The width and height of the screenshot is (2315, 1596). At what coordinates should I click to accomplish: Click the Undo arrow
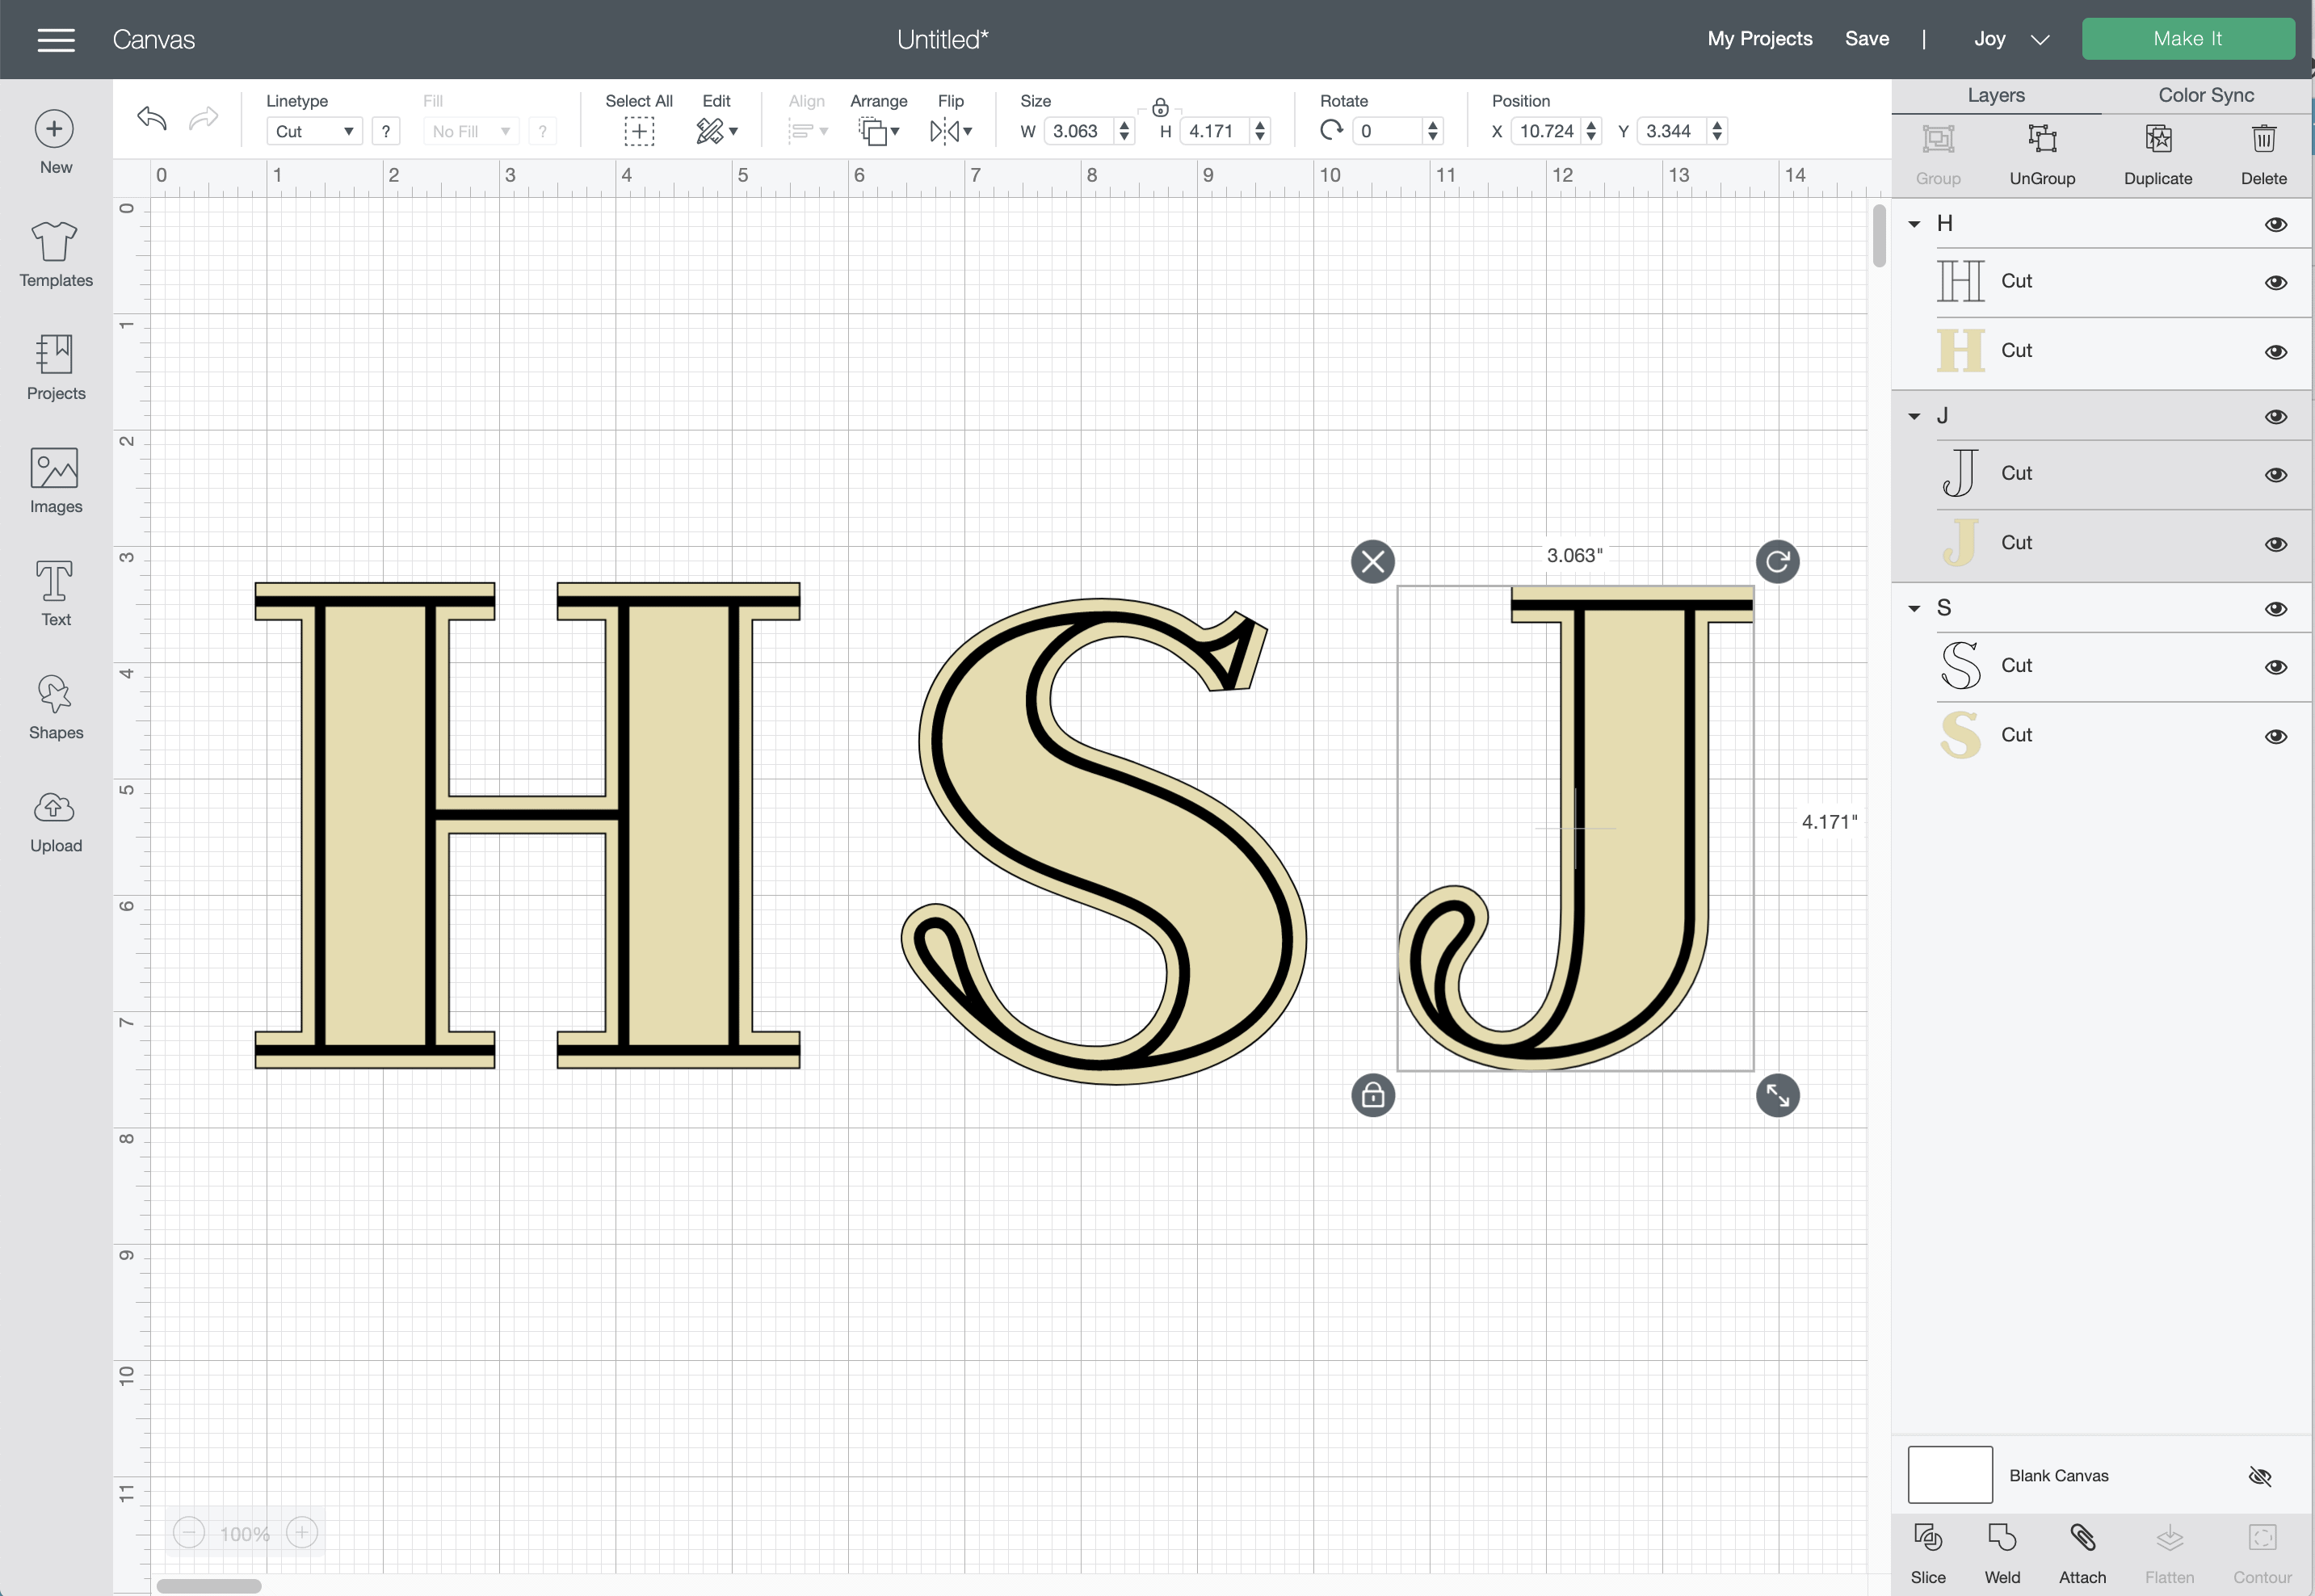(x=152, y=118)
